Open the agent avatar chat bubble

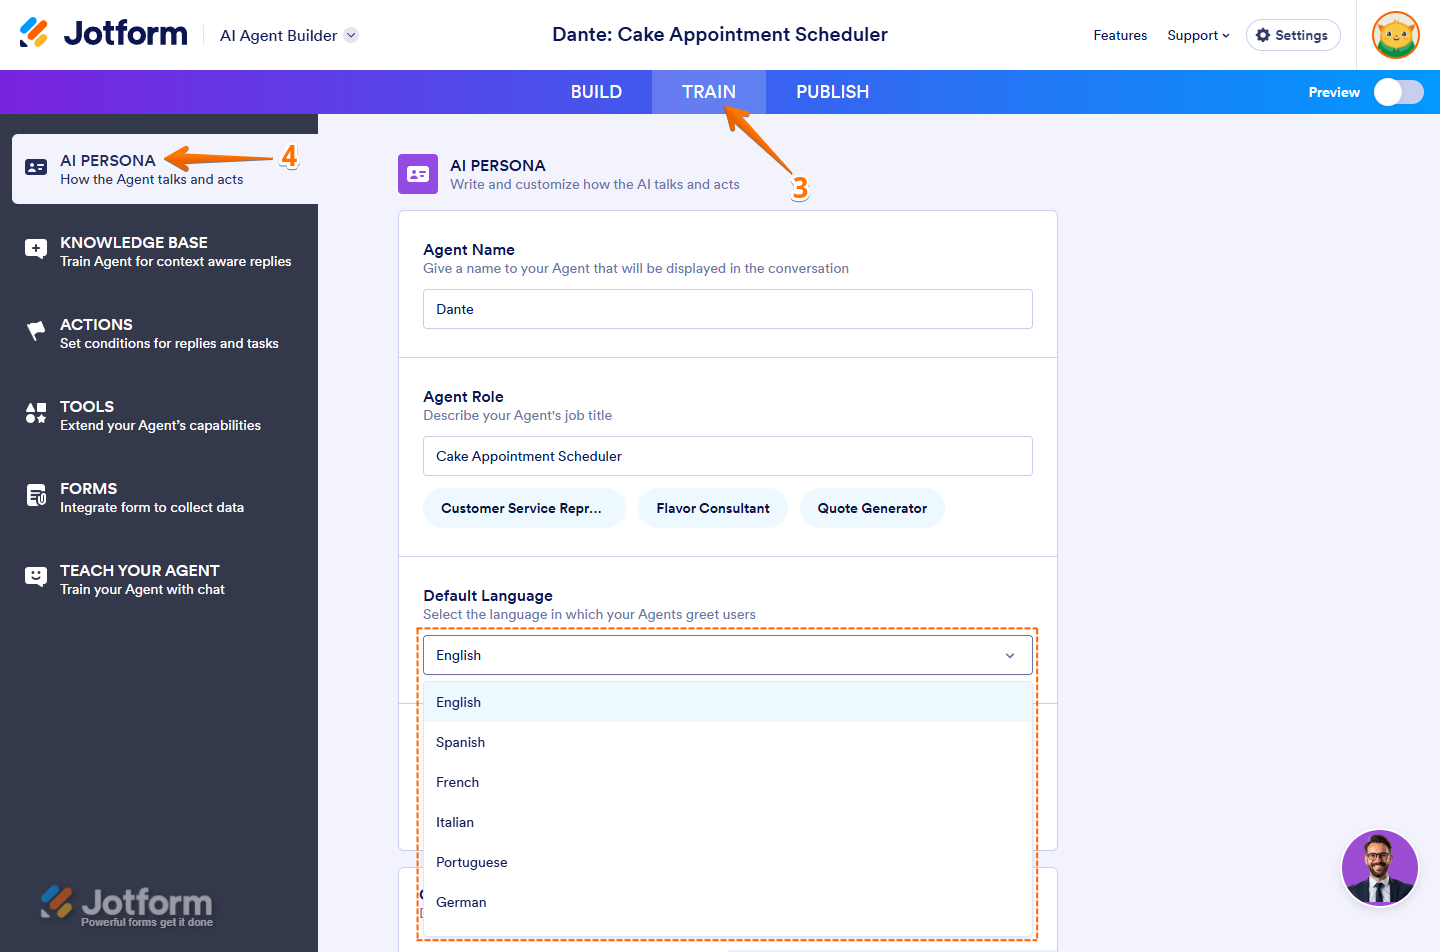[x=1379, y=867]
